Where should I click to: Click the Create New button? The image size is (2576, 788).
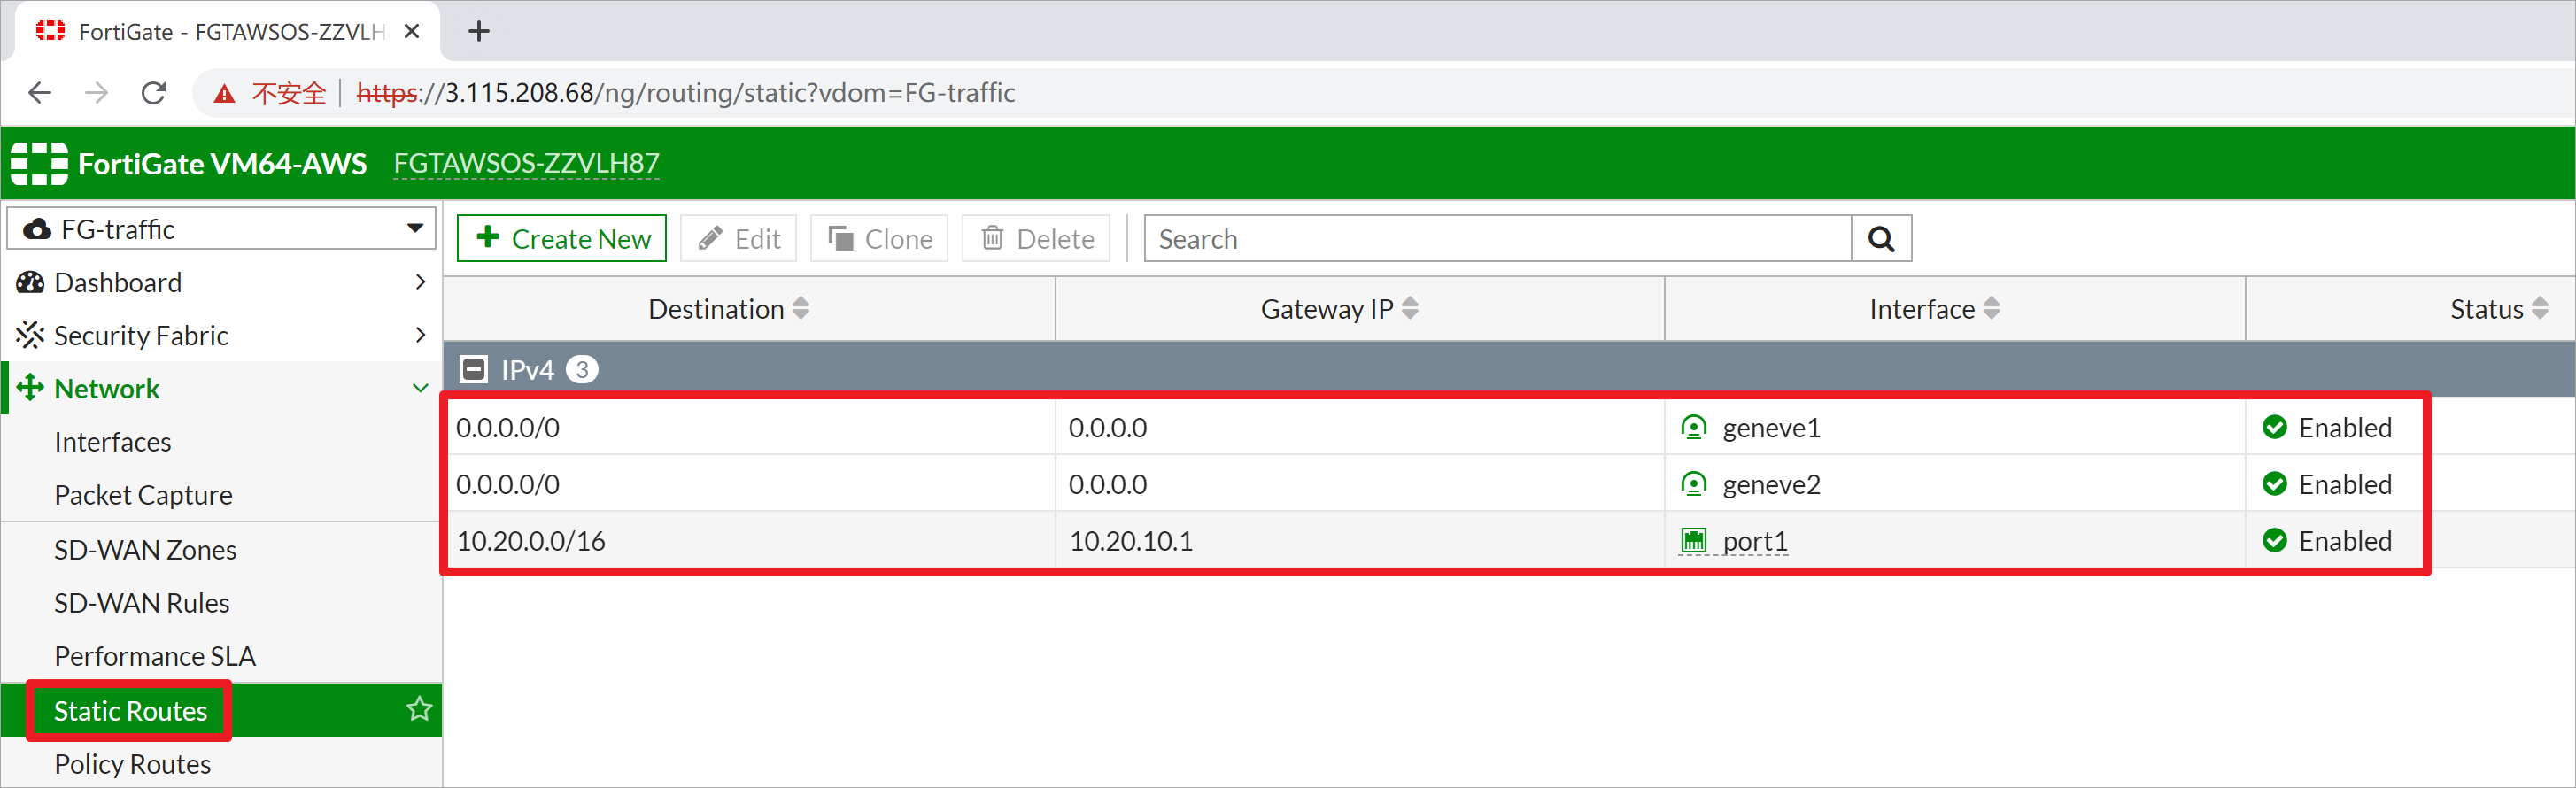pyautogui.click(x=562, y=239)
